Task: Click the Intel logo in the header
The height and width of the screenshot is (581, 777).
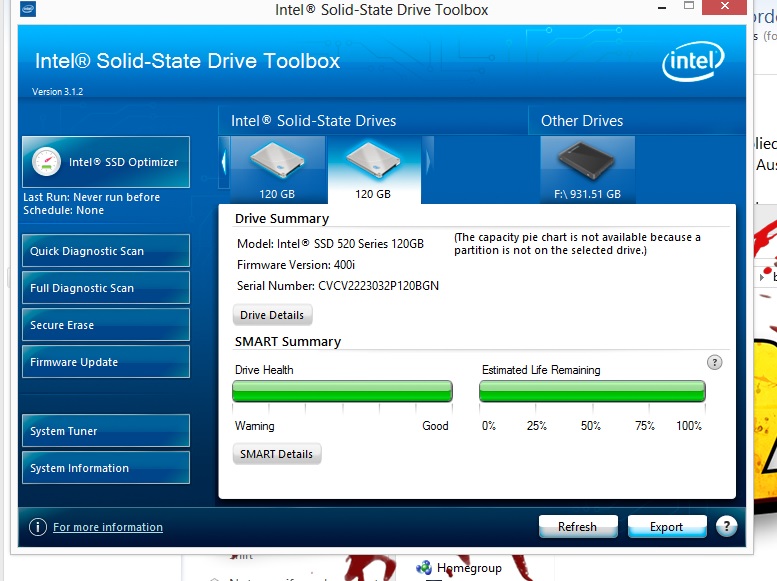Action: pyautogui.click(x=693, y=61)
